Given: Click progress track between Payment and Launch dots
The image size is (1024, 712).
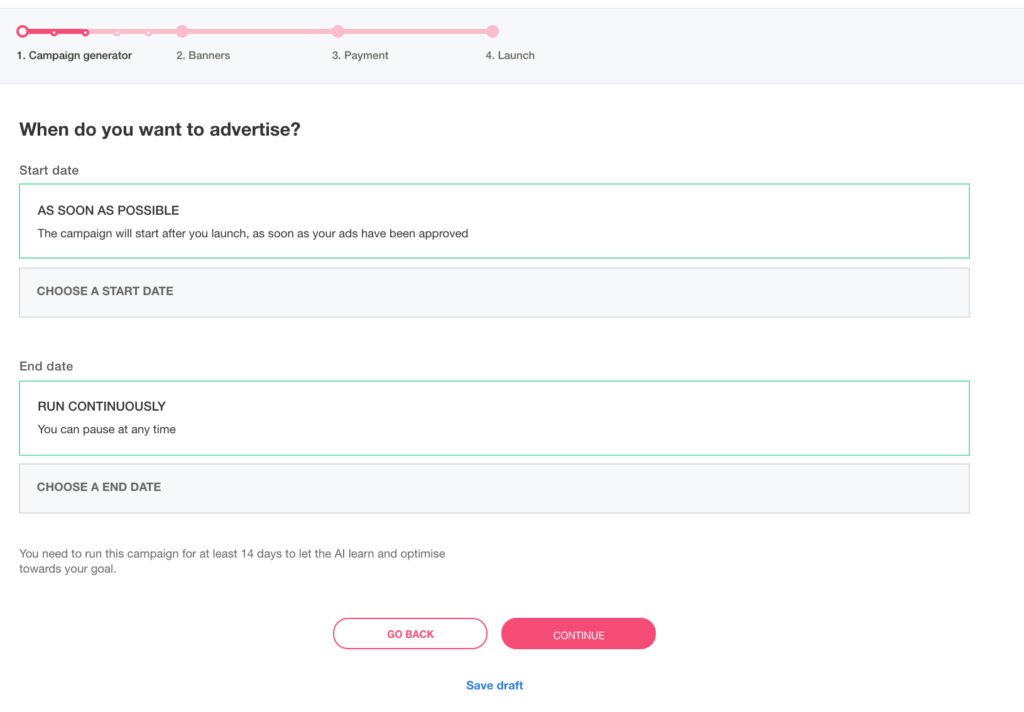Looking at the screenshot, I should pyautogui.click(x=415, y=31).
